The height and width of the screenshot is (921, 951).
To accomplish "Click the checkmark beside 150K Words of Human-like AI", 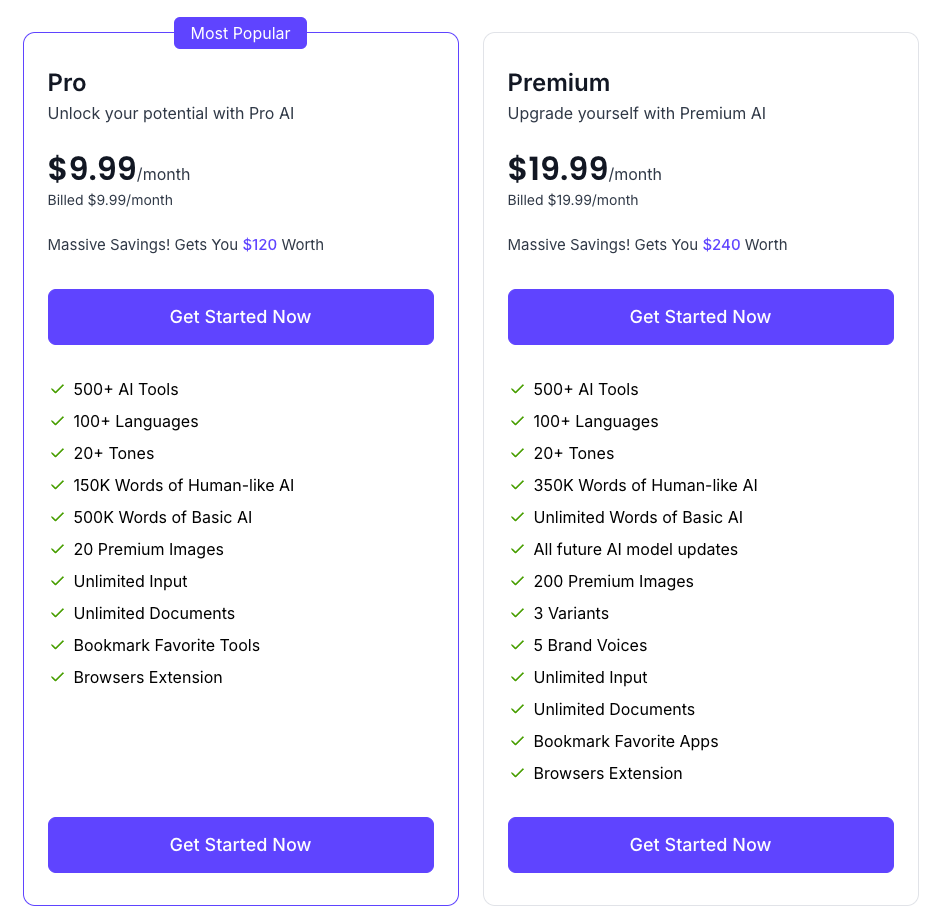I will tap(57, 485).
